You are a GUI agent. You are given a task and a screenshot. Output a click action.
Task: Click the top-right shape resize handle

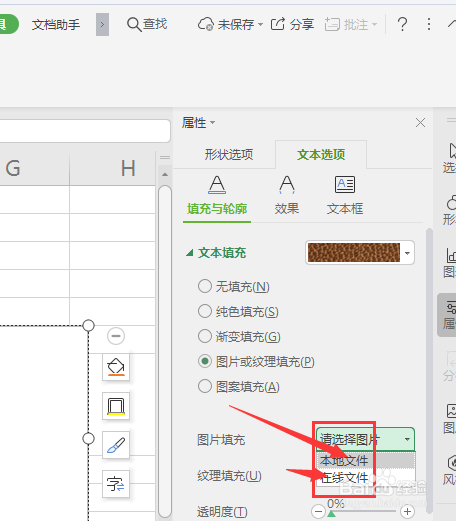pos(88,325)
